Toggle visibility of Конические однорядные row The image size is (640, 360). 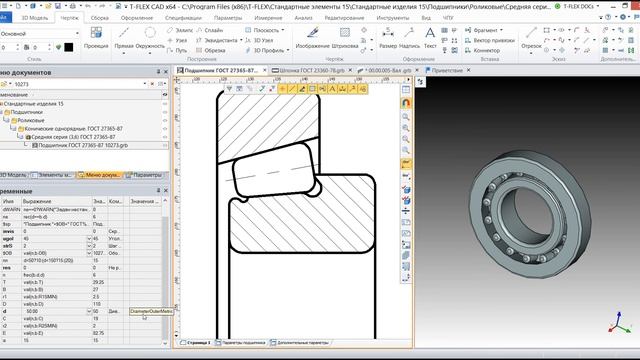click(165, 129)
